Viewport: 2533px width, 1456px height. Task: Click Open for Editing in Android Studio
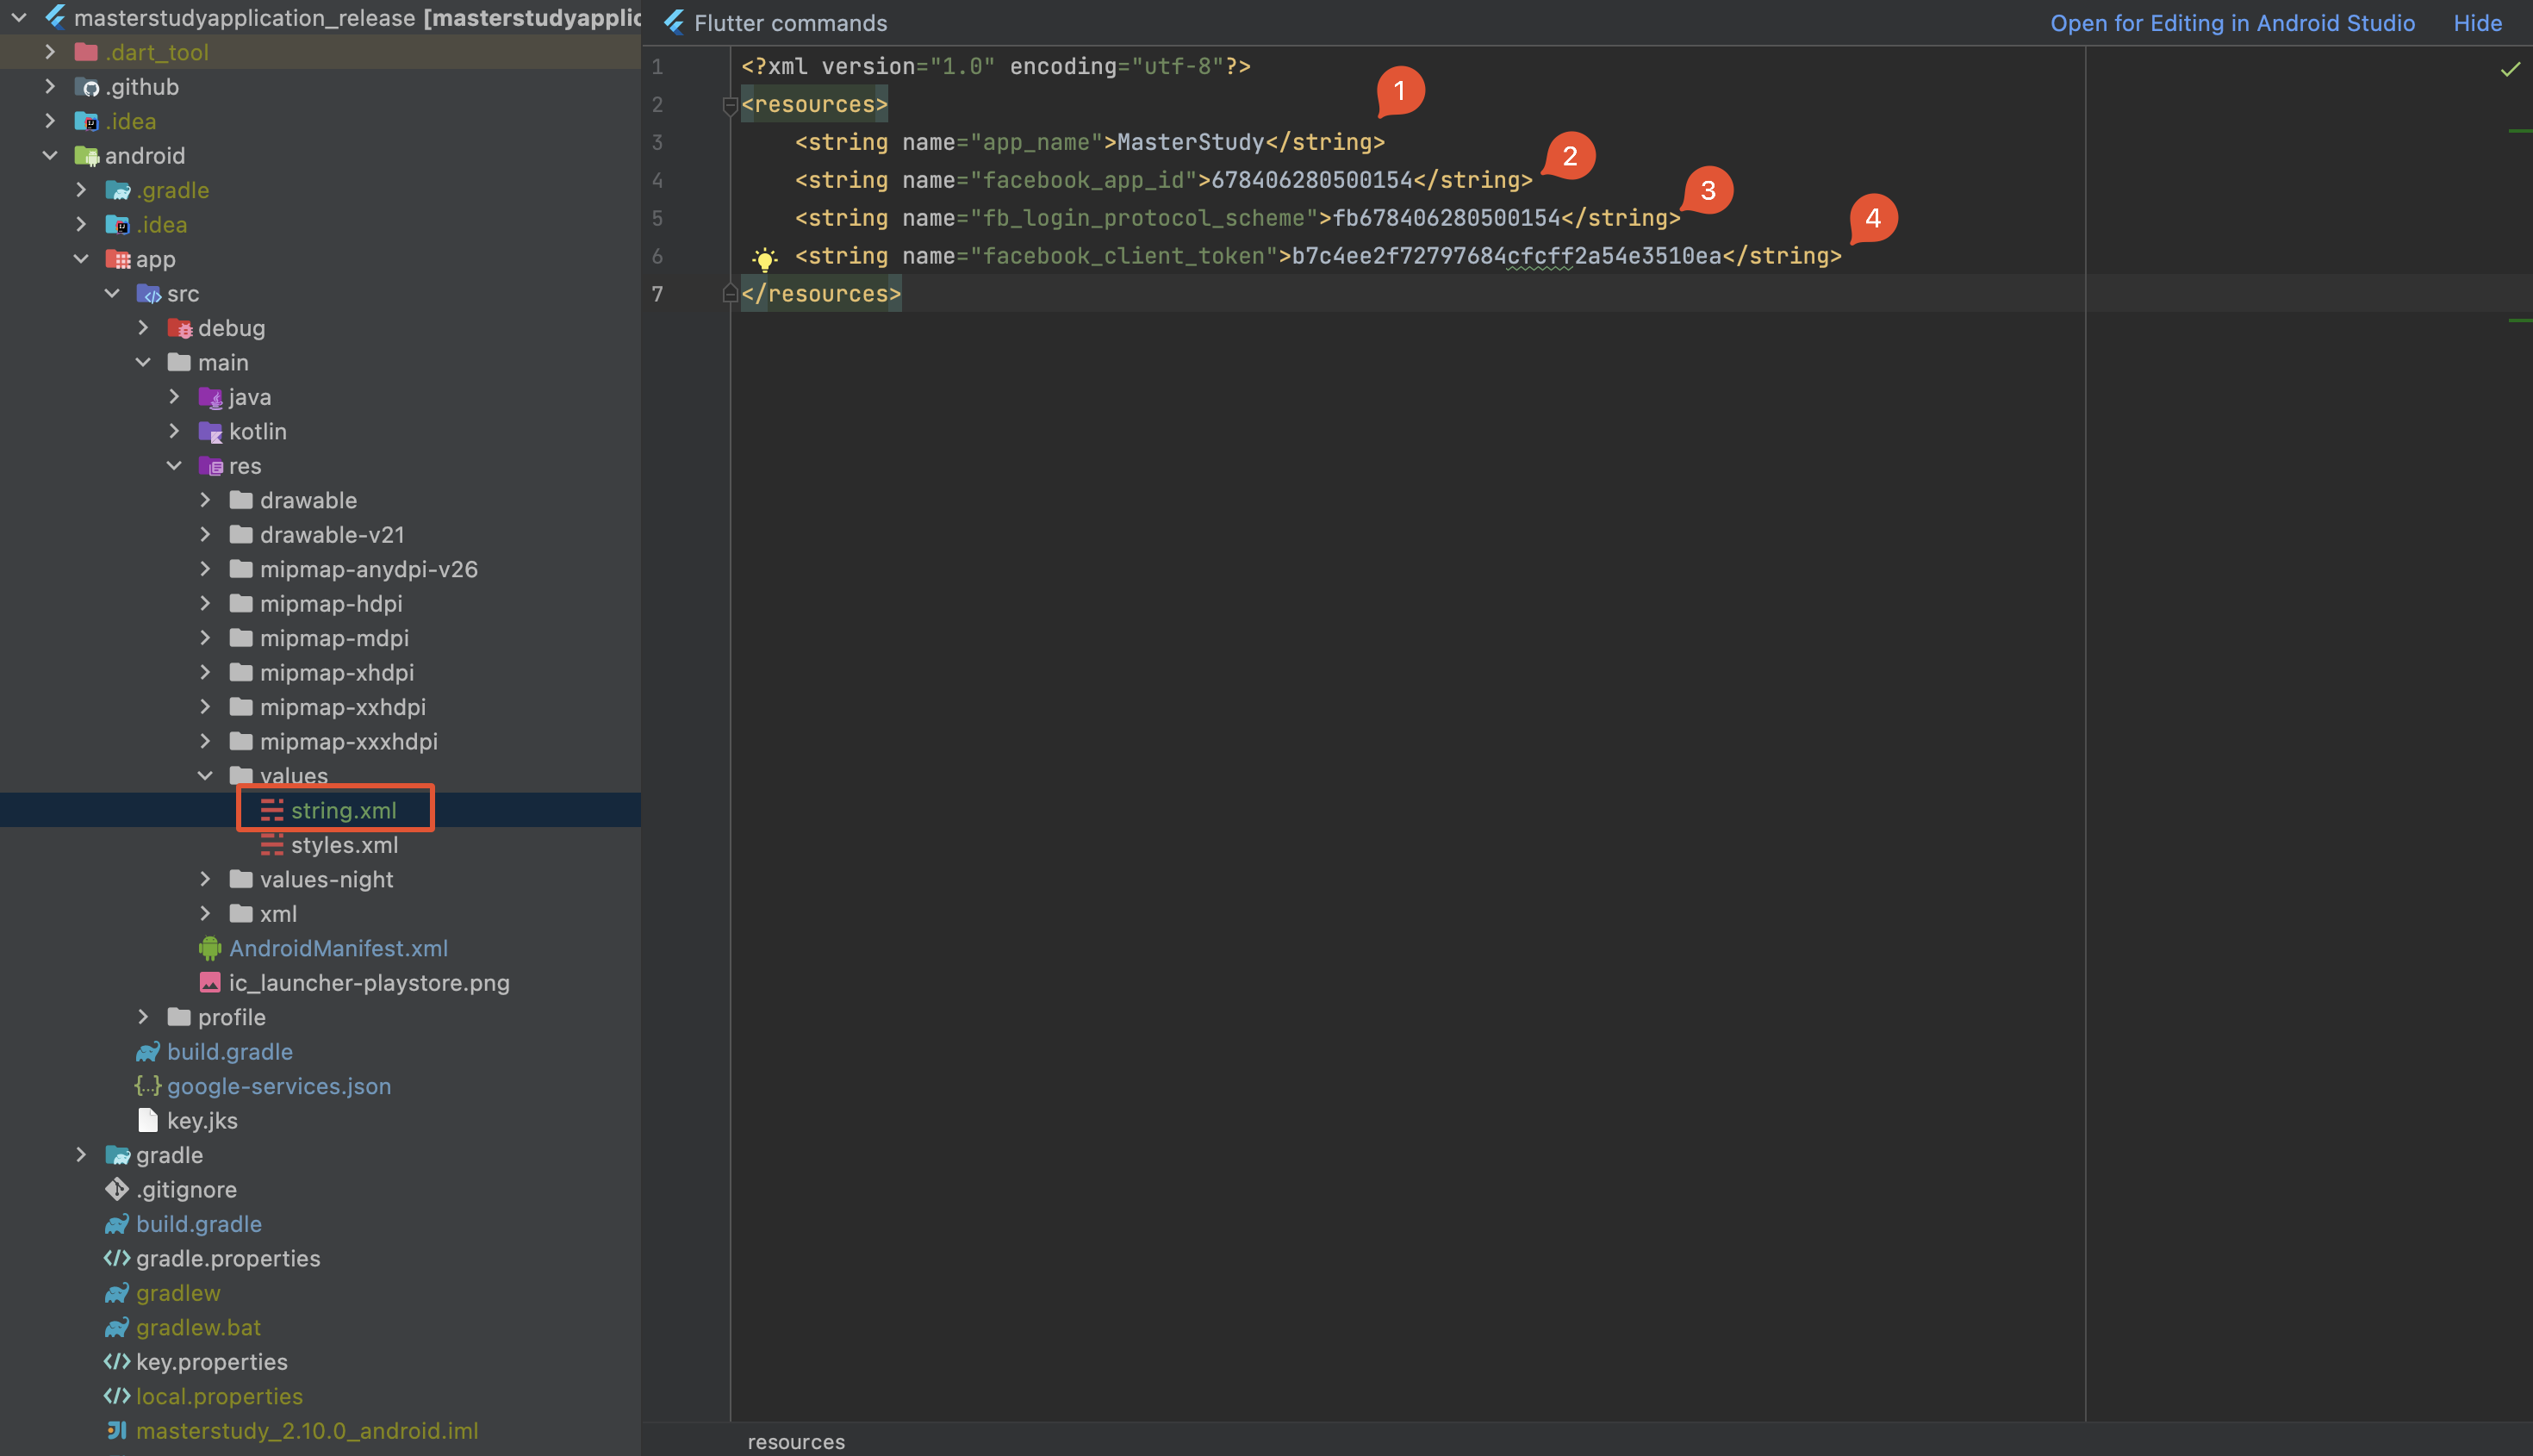point(2232,22)
